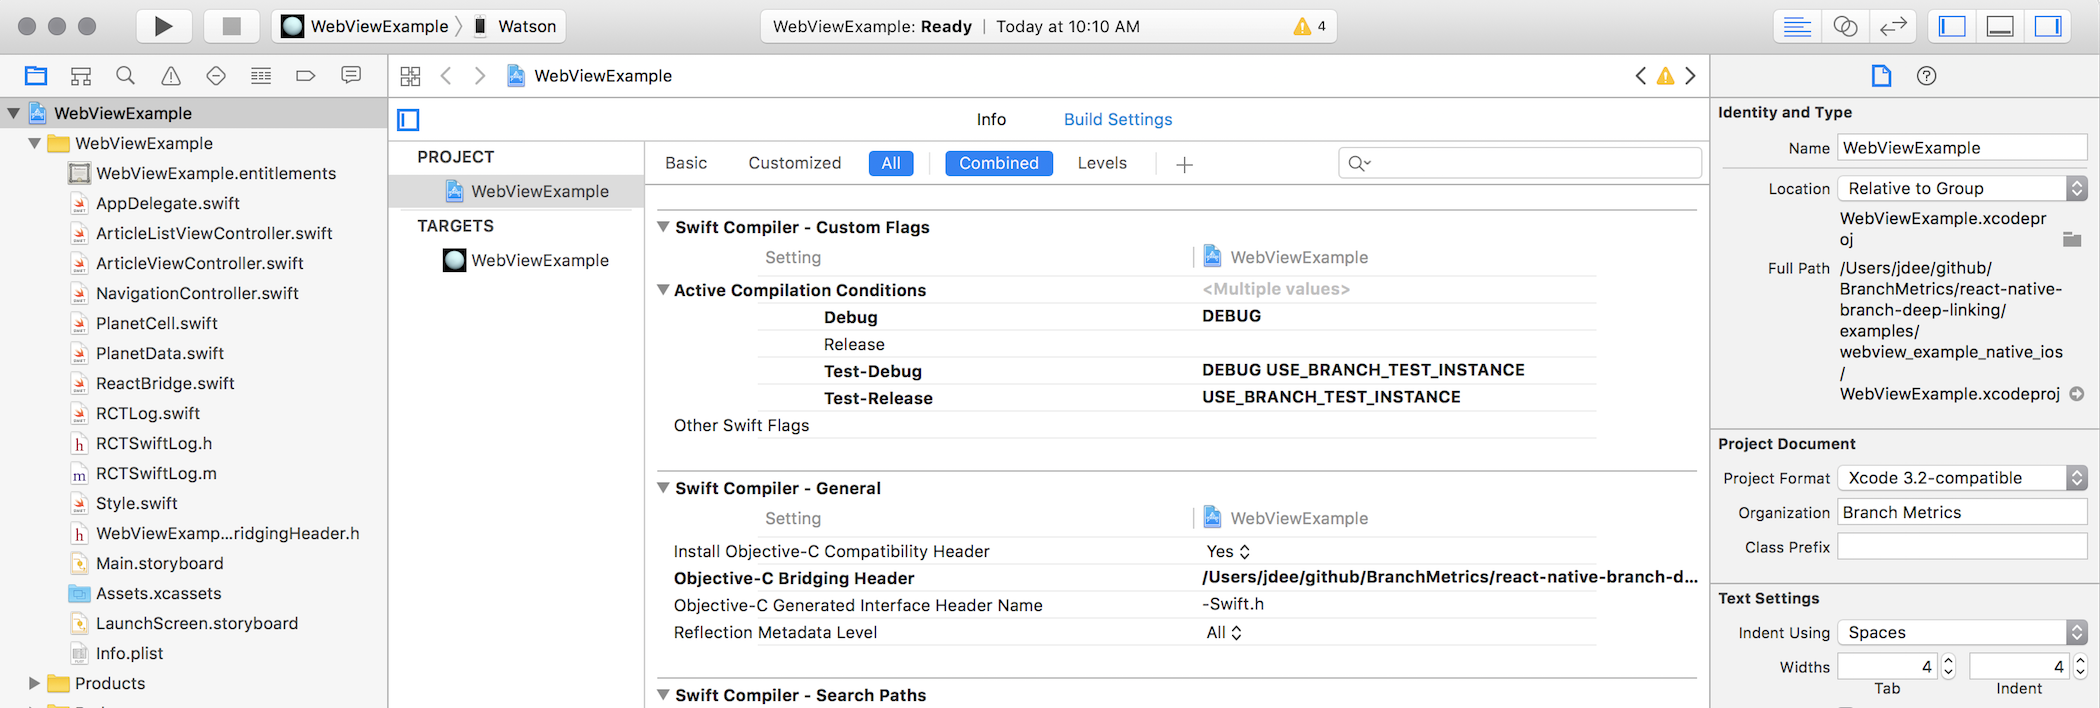Open the debug navigator

click(x=261, y=75)
